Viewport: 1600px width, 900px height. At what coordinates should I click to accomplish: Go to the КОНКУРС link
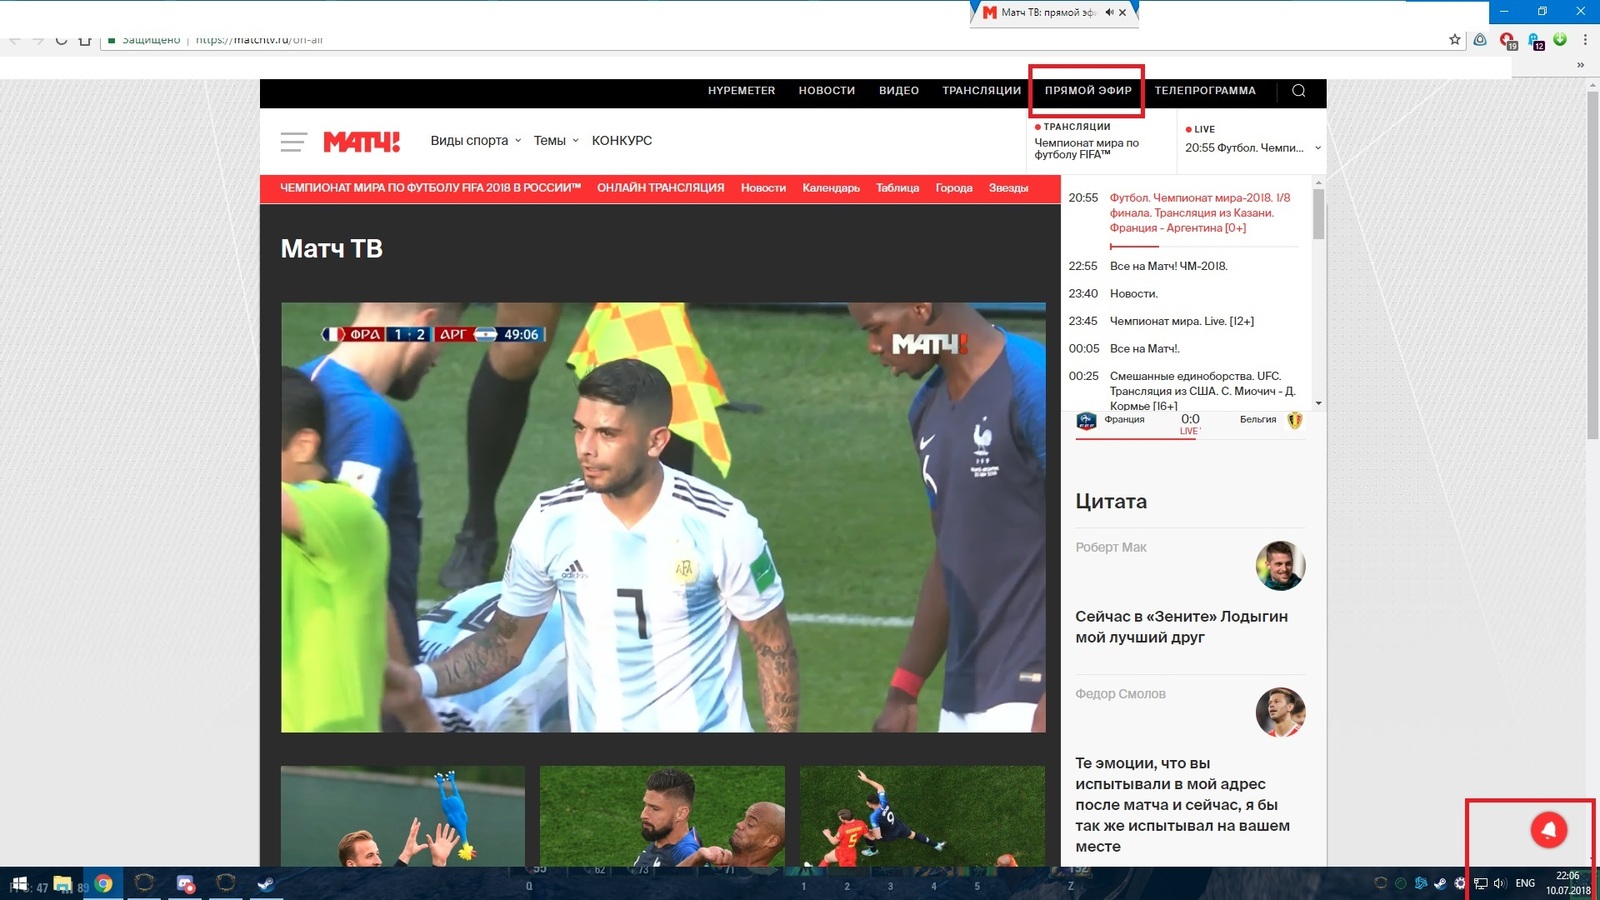click(621, 141)
